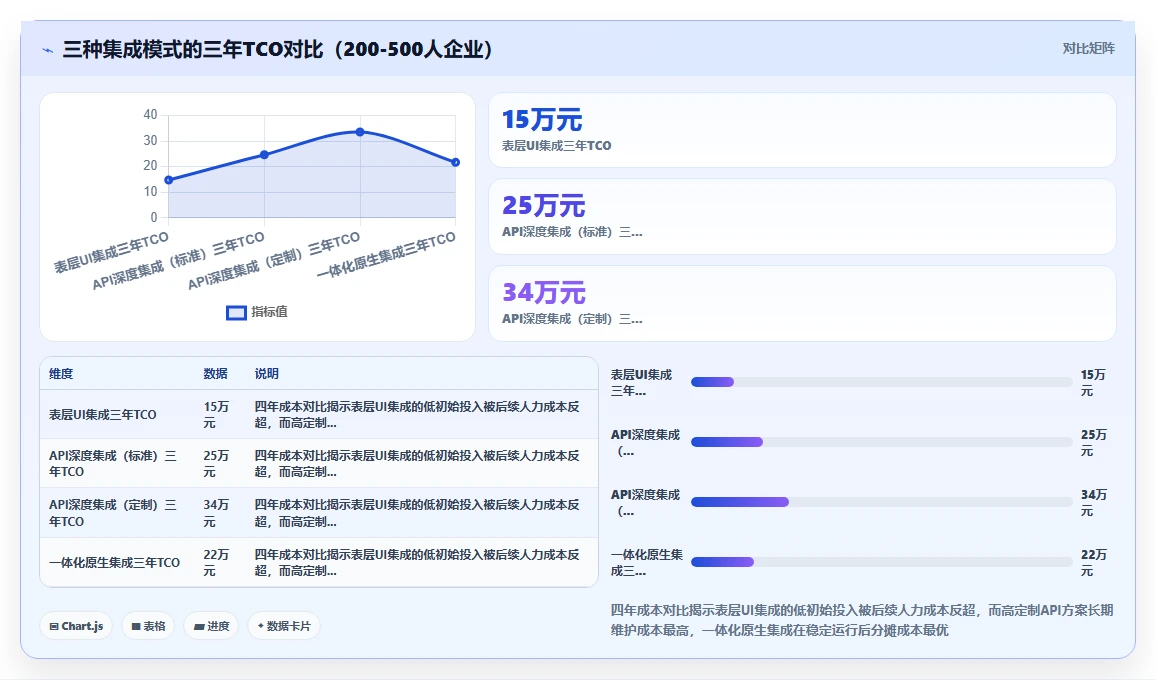Click the icon inside the Chart.js tag

(x=54, y=627)
